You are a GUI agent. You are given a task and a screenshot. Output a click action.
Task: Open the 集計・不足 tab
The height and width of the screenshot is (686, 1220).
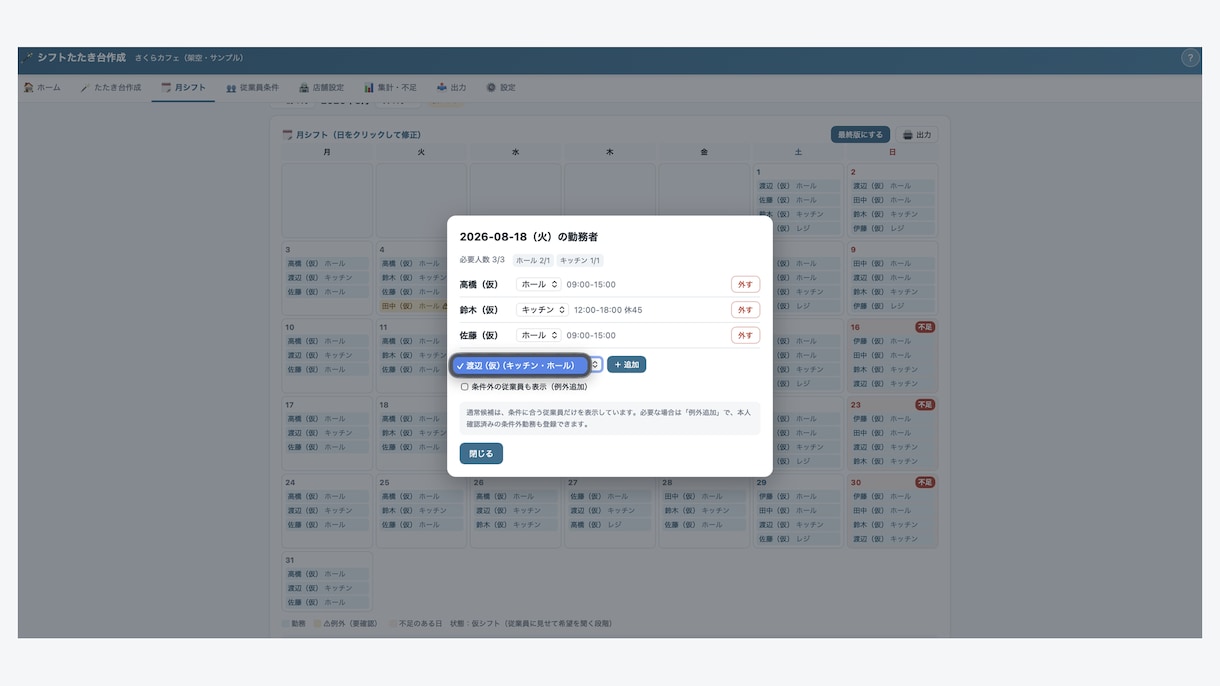[390, 88]
